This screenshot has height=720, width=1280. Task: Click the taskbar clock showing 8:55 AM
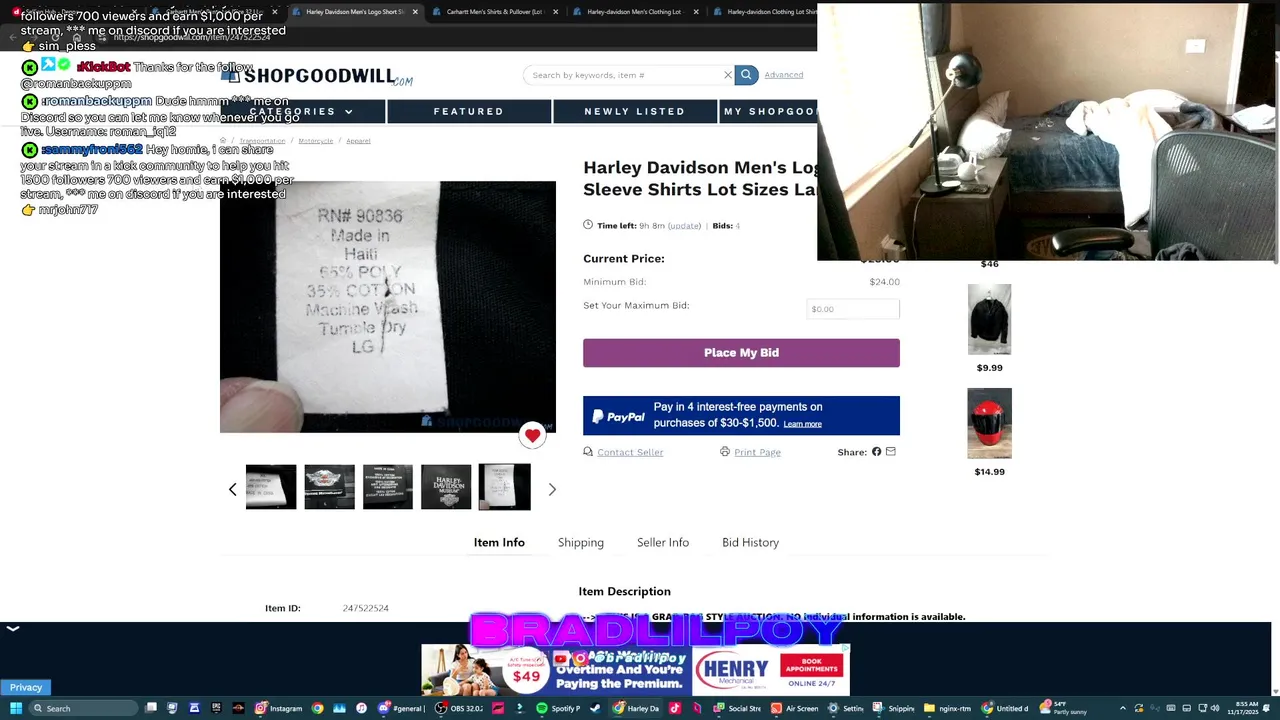coord(1244,708)
